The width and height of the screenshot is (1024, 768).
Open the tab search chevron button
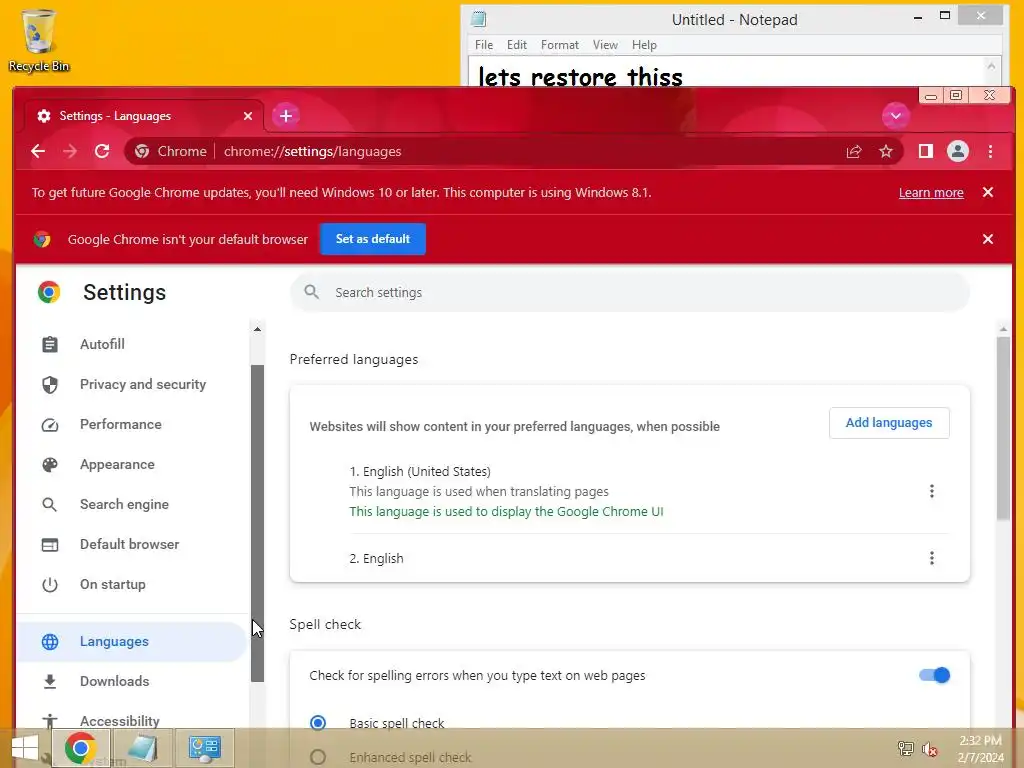click(895, 116)
